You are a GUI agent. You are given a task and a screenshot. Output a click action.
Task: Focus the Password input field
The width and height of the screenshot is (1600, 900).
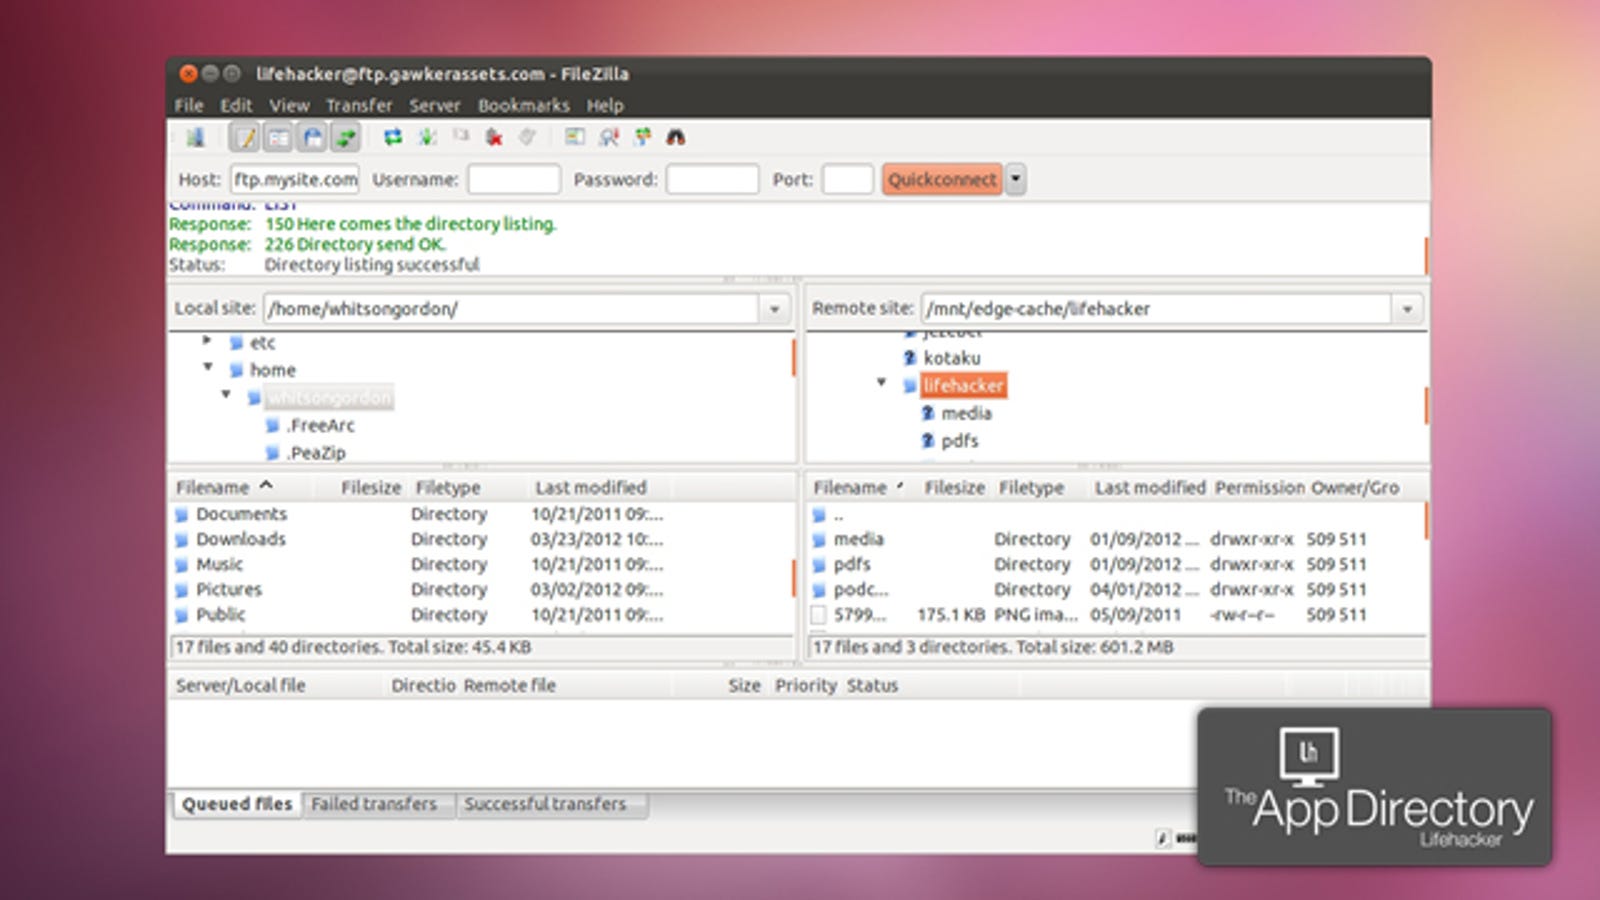coord(713,180)
